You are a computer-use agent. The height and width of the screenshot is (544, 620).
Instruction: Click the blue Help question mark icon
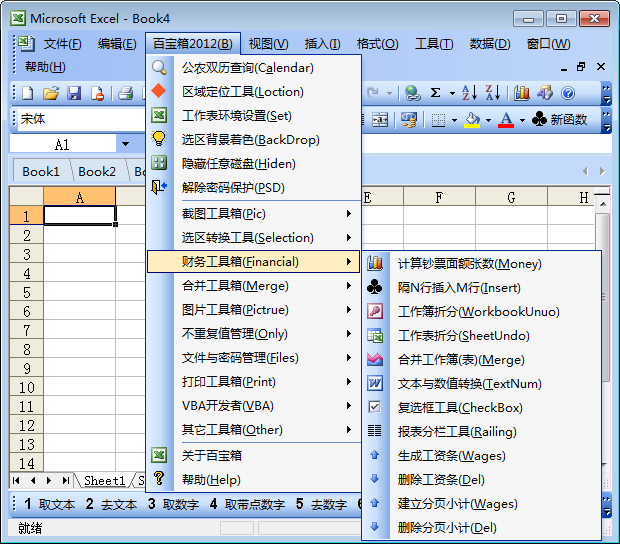point(568,93)
